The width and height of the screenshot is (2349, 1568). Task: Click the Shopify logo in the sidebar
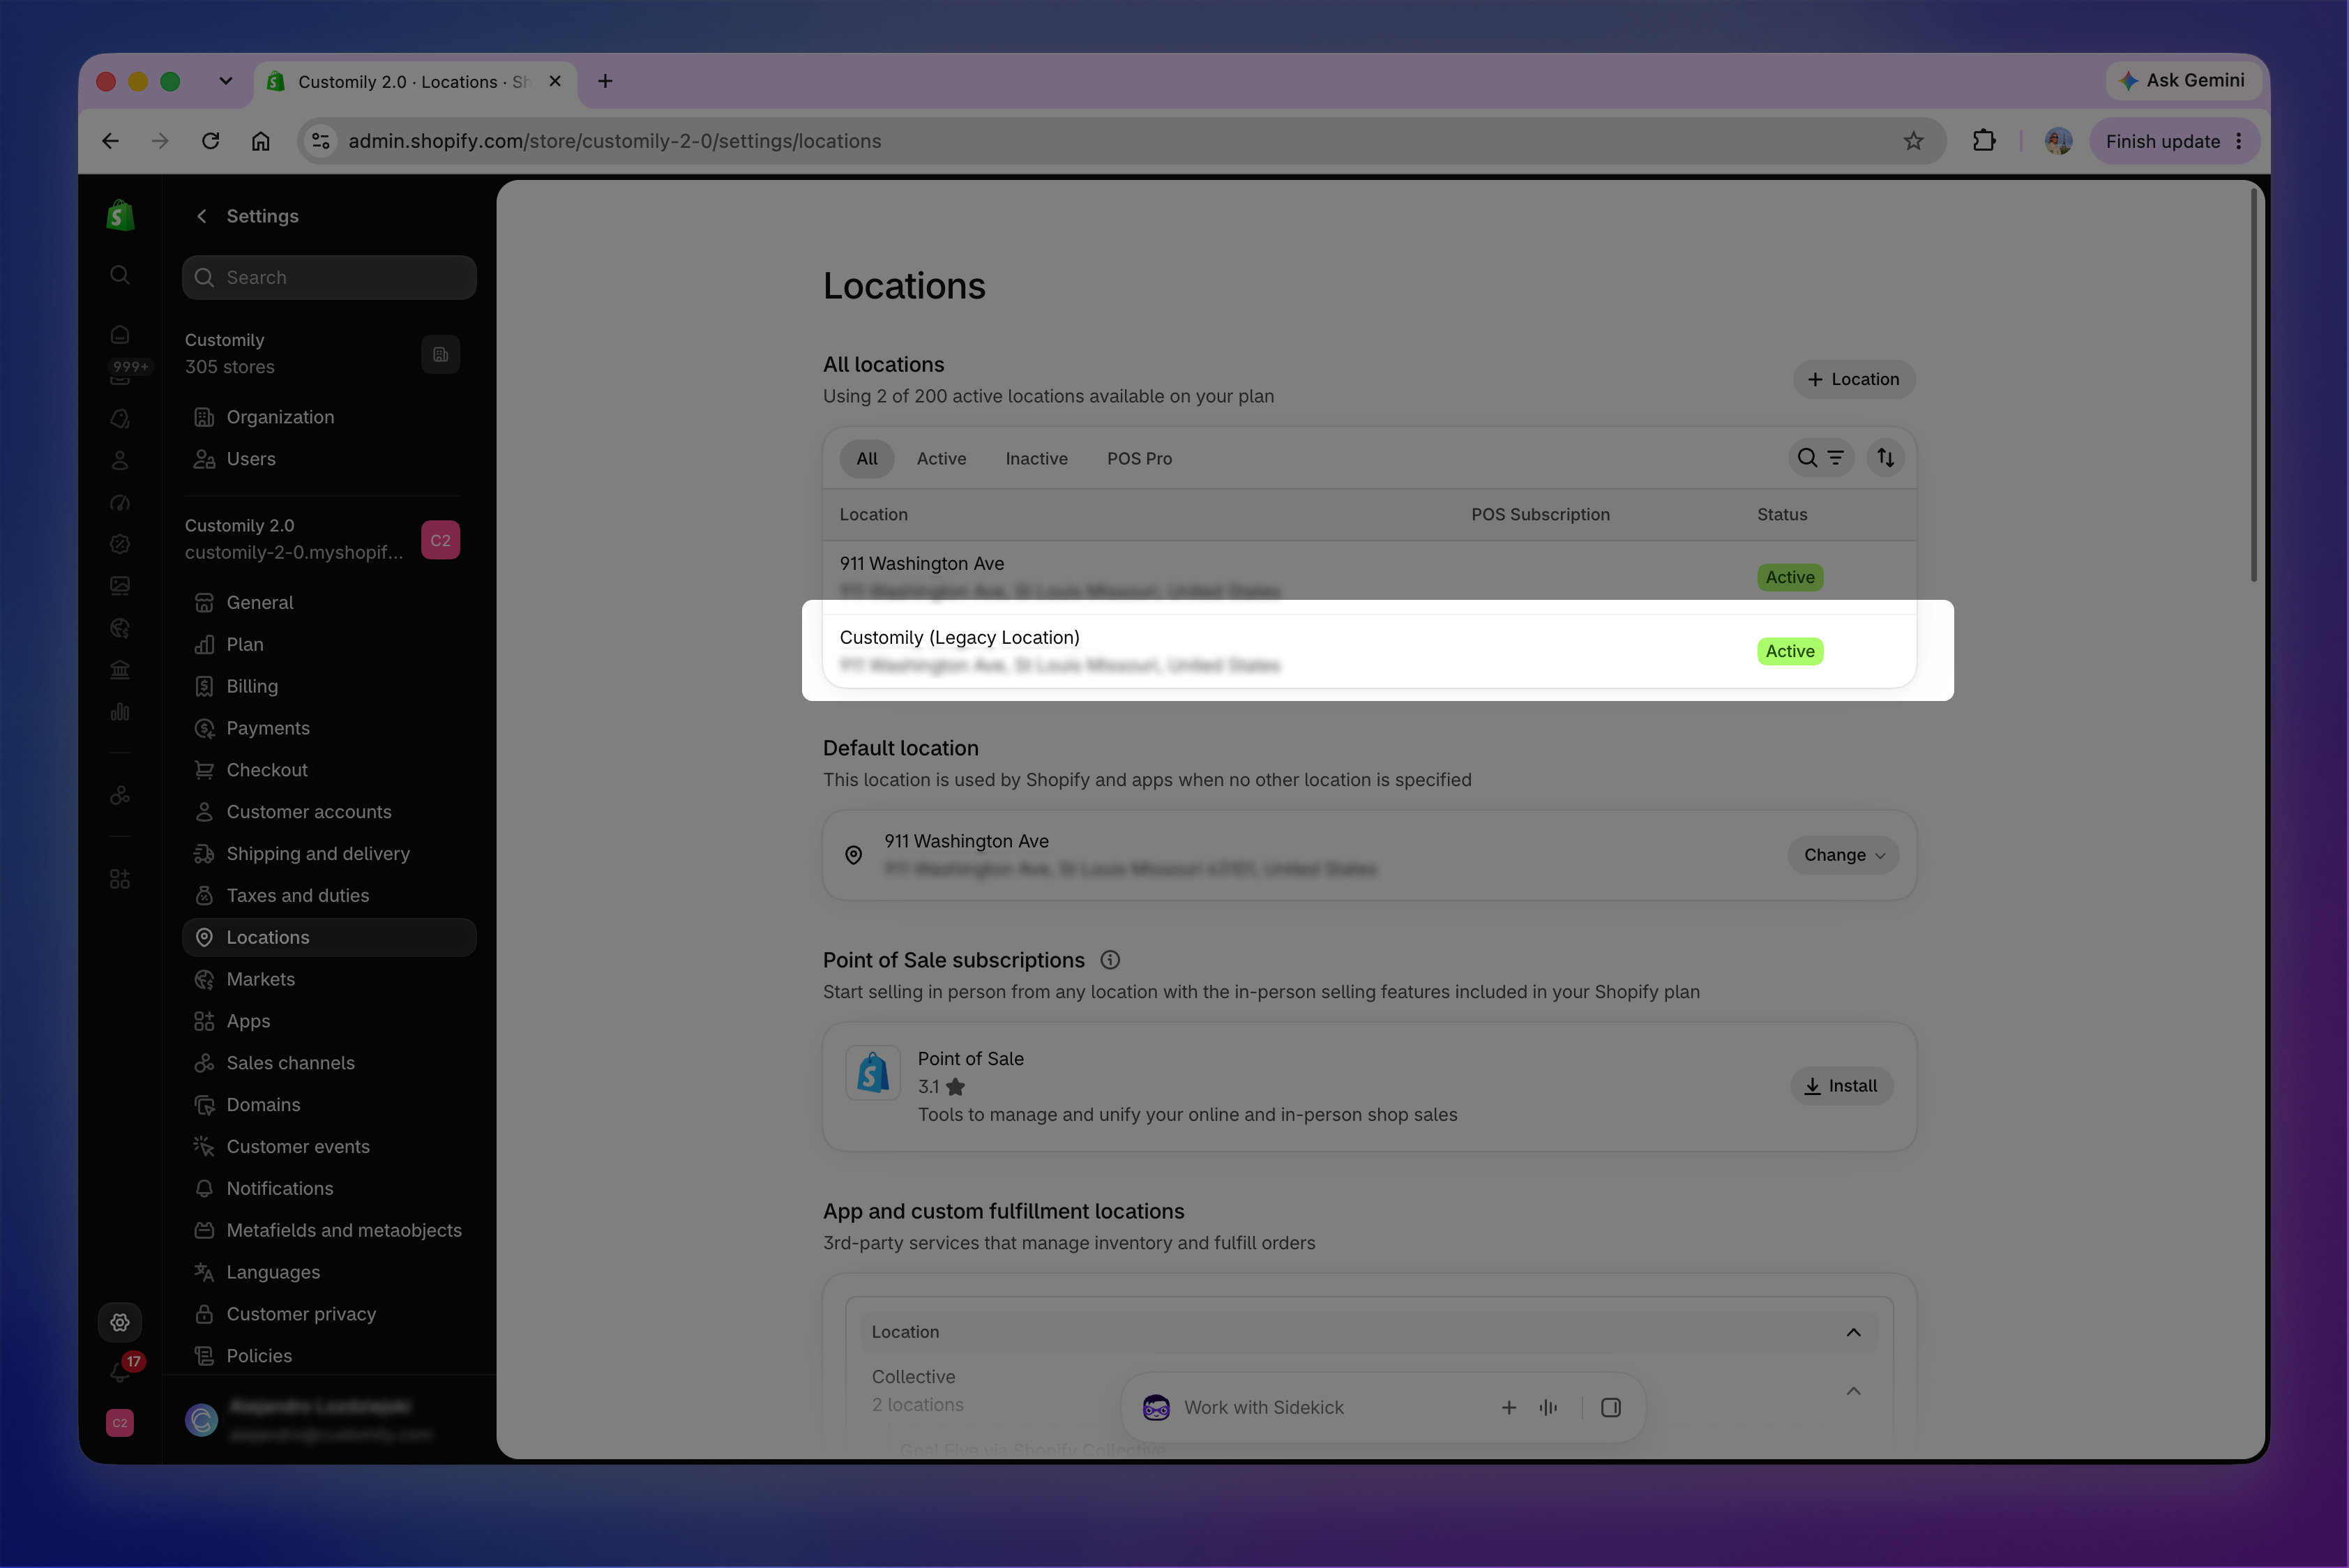(120, 215)
